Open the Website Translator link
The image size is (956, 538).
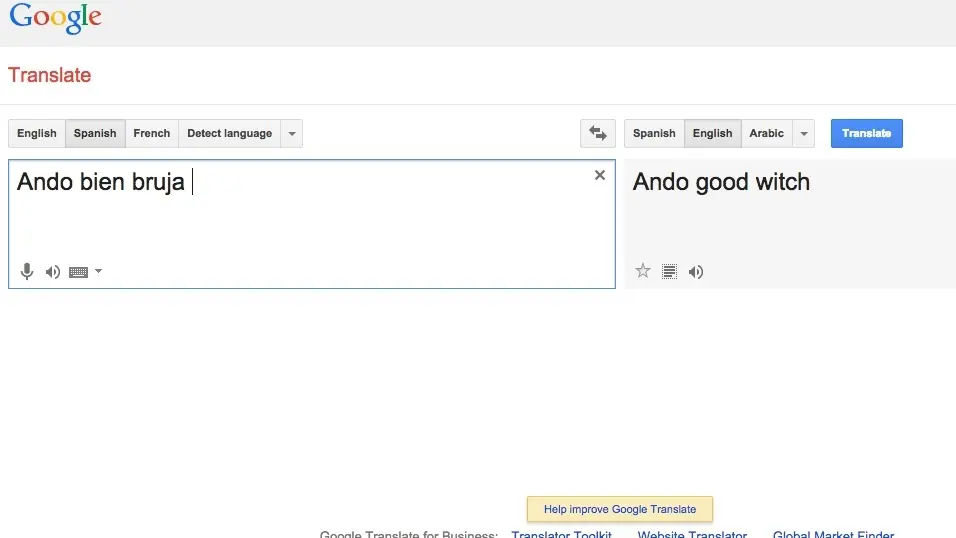tap(692, 534)
